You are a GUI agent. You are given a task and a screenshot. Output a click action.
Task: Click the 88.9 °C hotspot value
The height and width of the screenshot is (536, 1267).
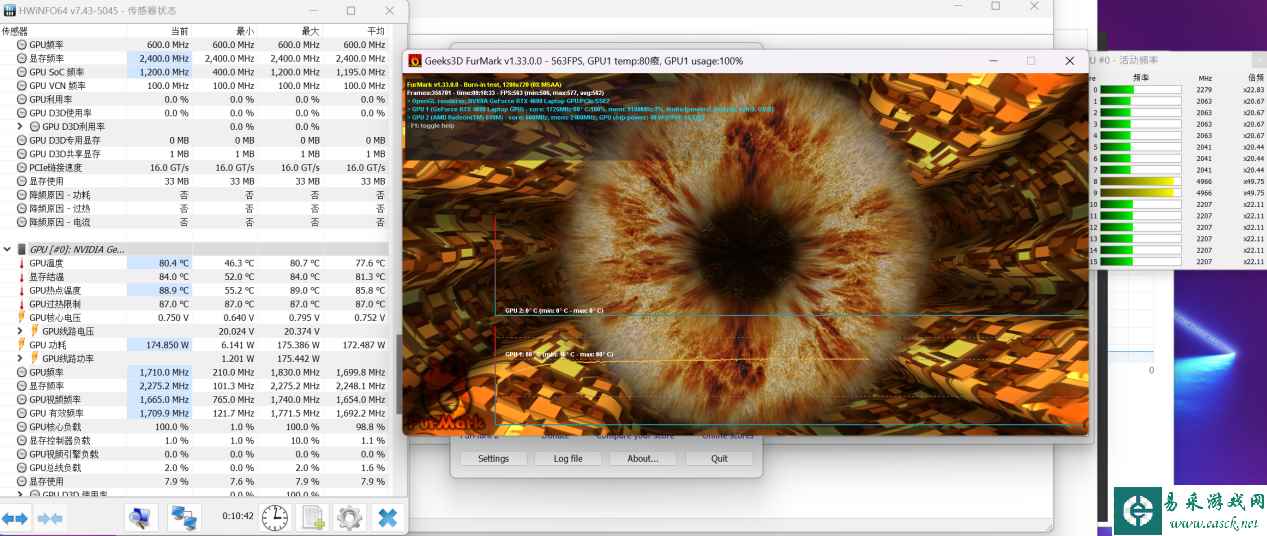pos(174,290)
